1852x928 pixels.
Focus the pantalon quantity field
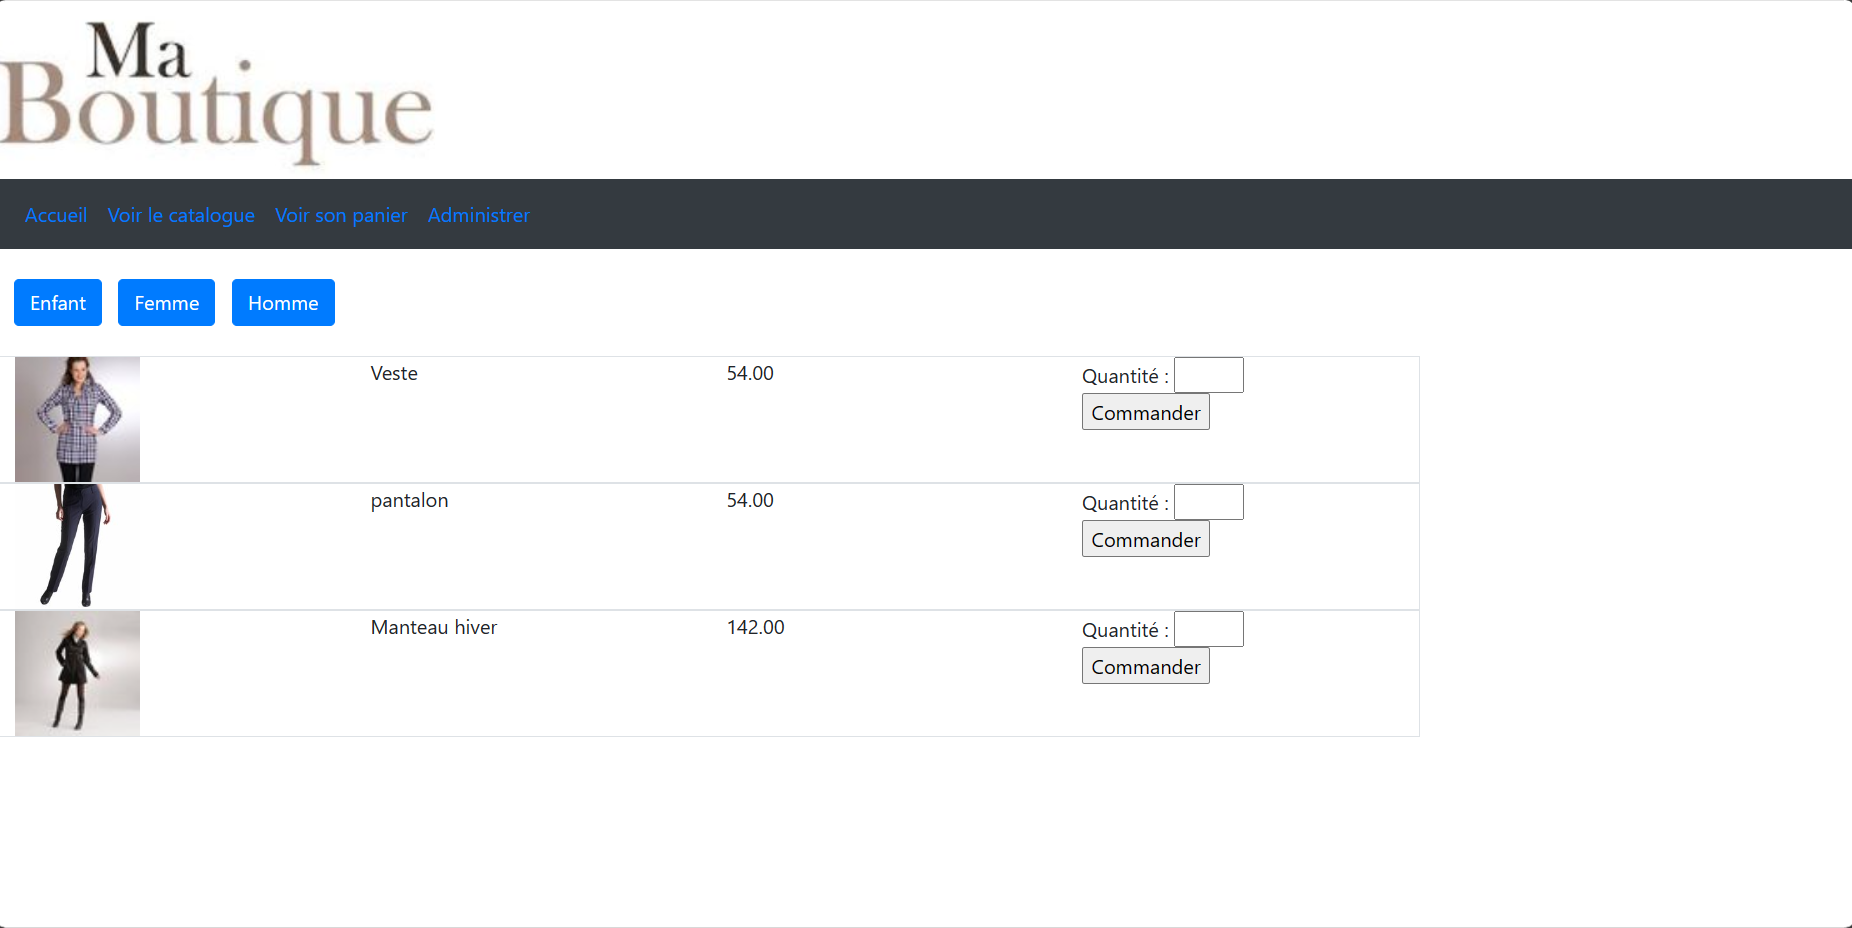1208,502
